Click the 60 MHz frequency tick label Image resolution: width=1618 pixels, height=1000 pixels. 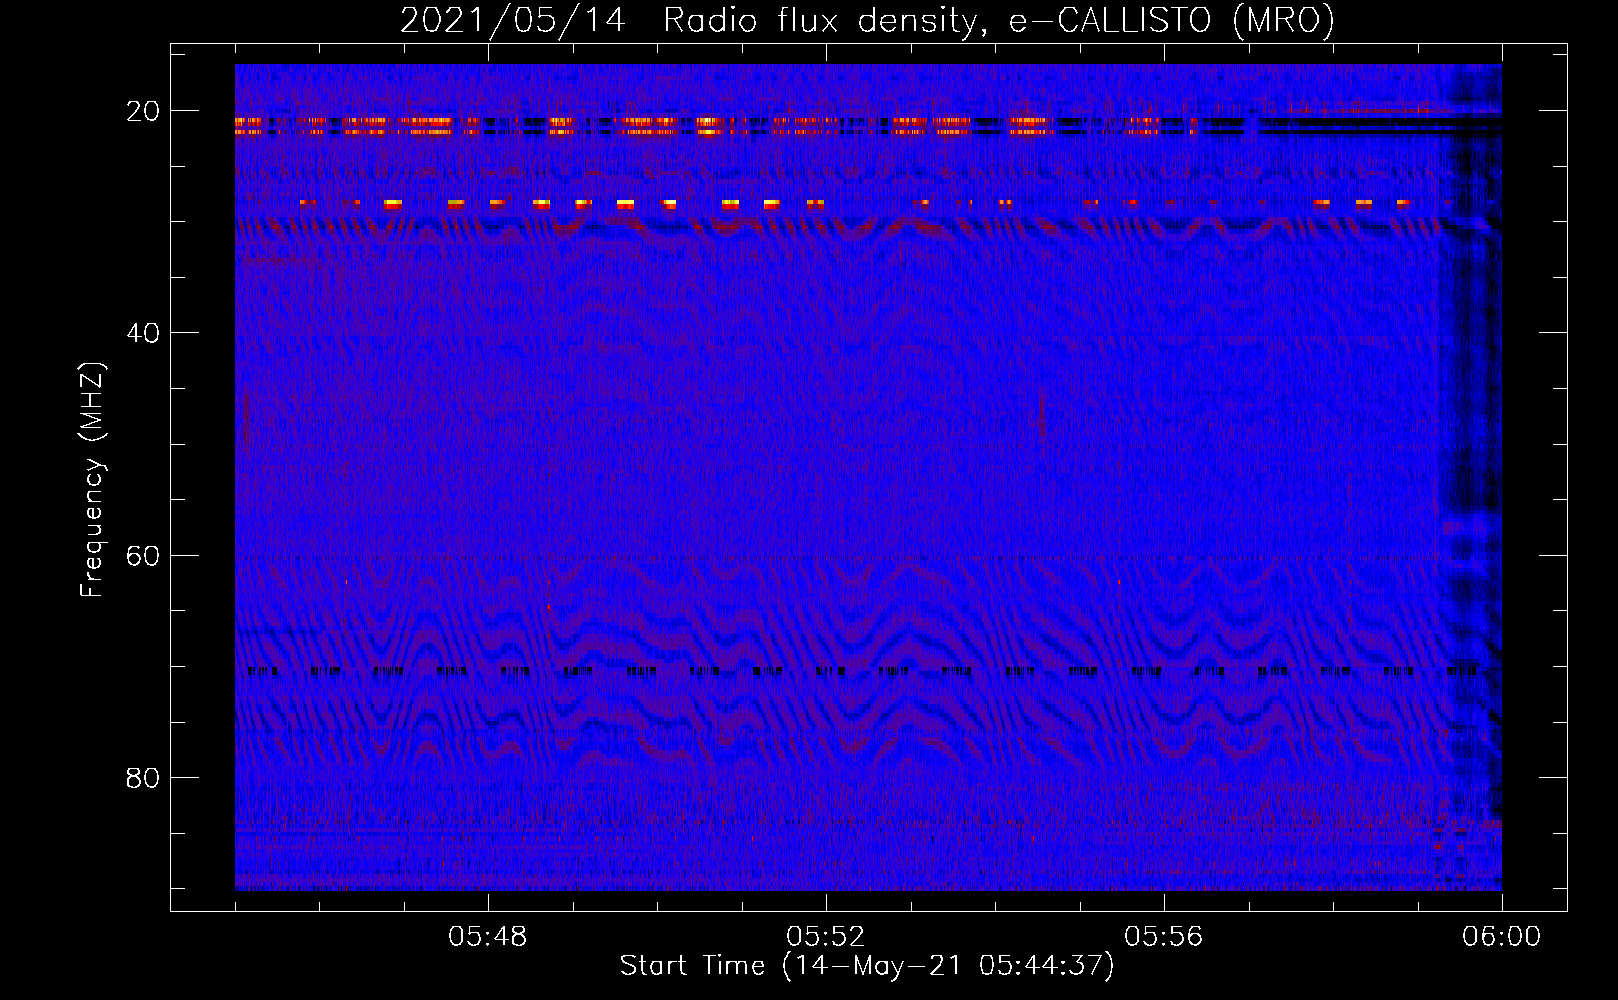(143, 555)
